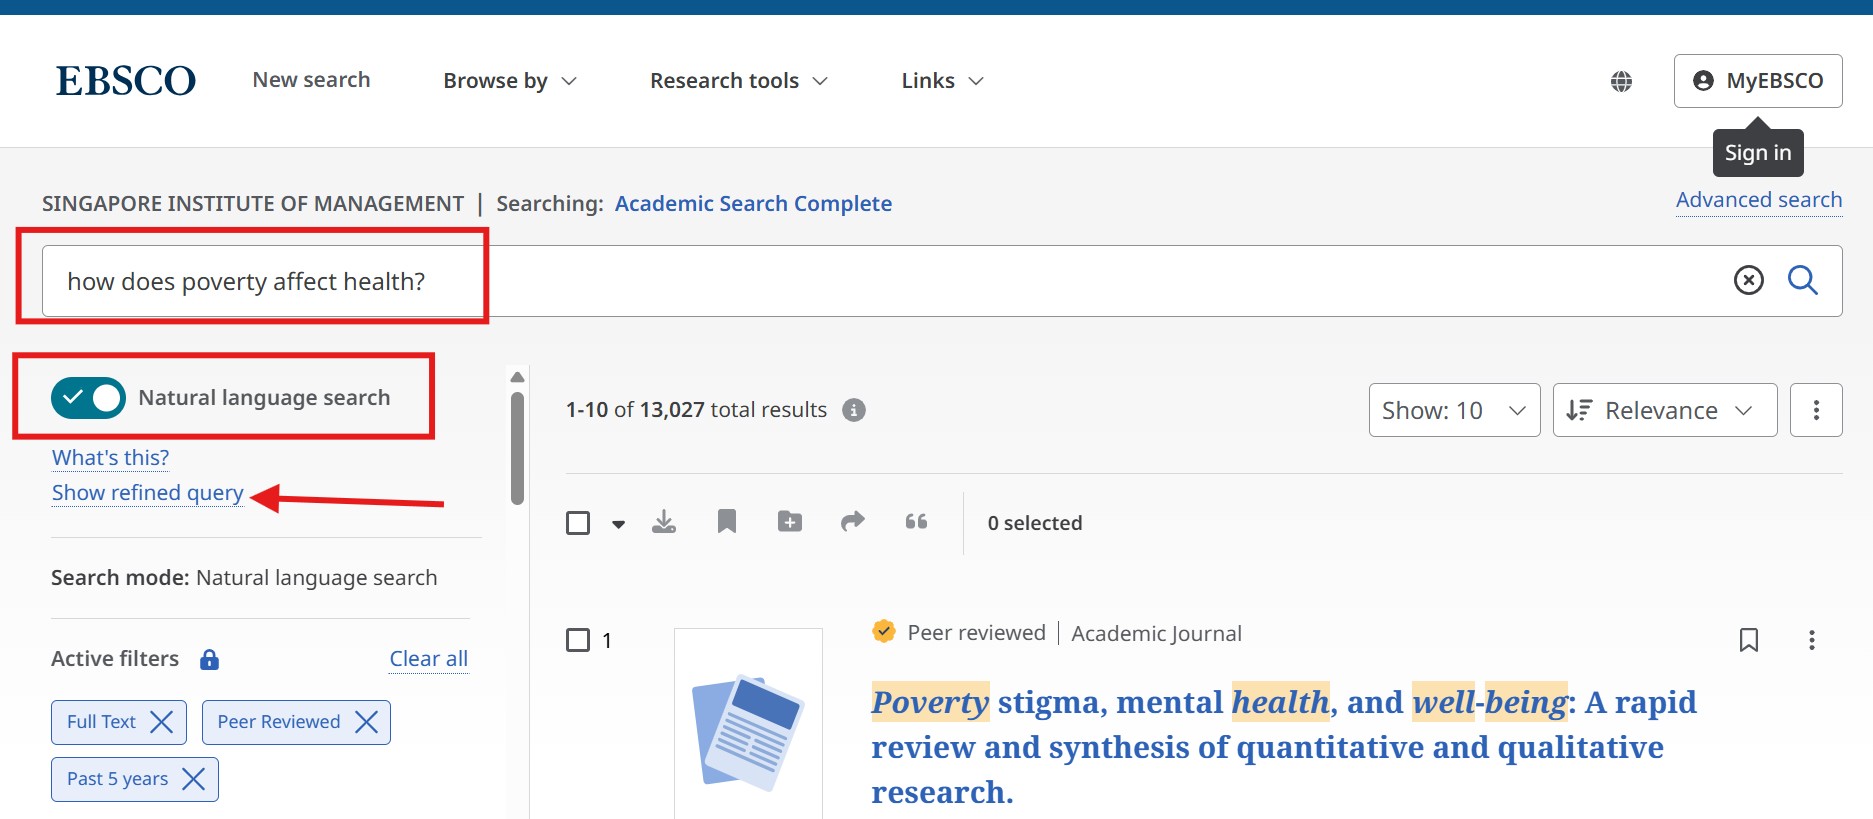Viewport: 1873px width, 819px height.
Task: Click the sidebar scrollbar thumb
Action: click(x=517, y=447)
